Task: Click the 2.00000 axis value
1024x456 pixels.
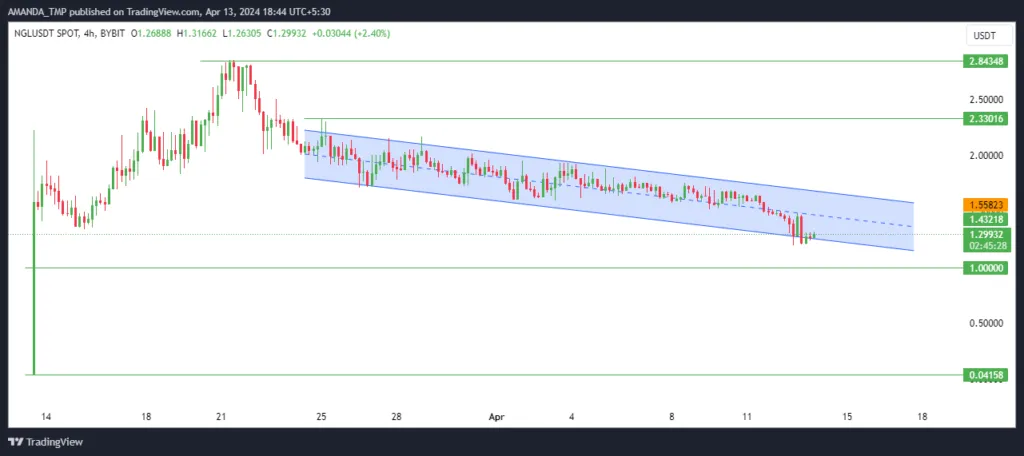Action: tap(987, 155)
